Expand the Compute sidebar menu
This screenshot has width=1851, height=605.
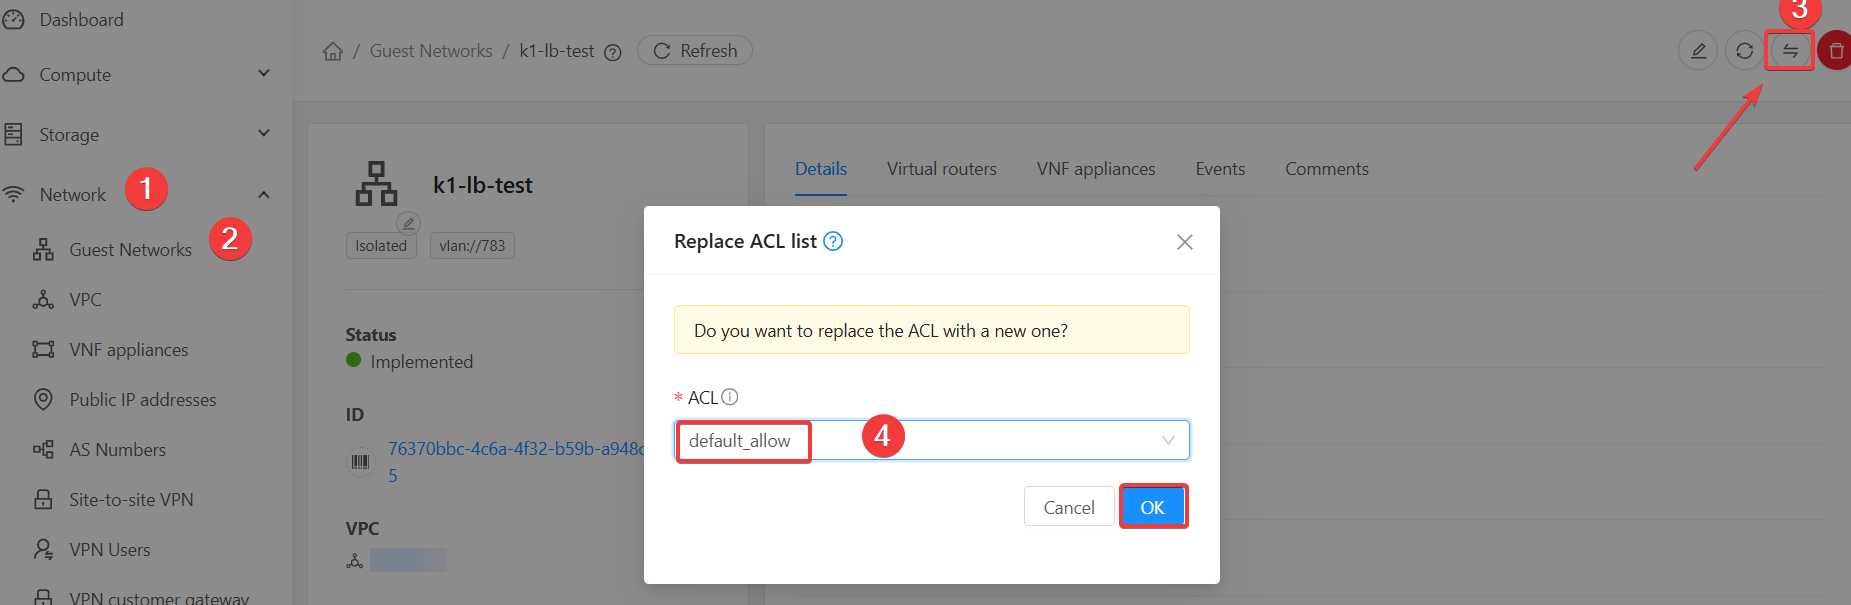(264, 73)
